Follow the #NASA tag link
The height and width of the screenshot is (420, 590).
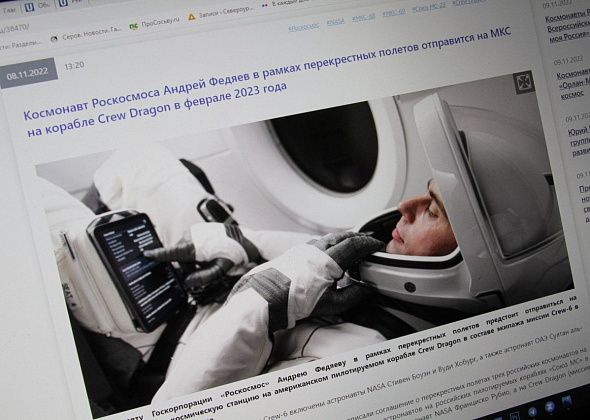pos(335,22)
